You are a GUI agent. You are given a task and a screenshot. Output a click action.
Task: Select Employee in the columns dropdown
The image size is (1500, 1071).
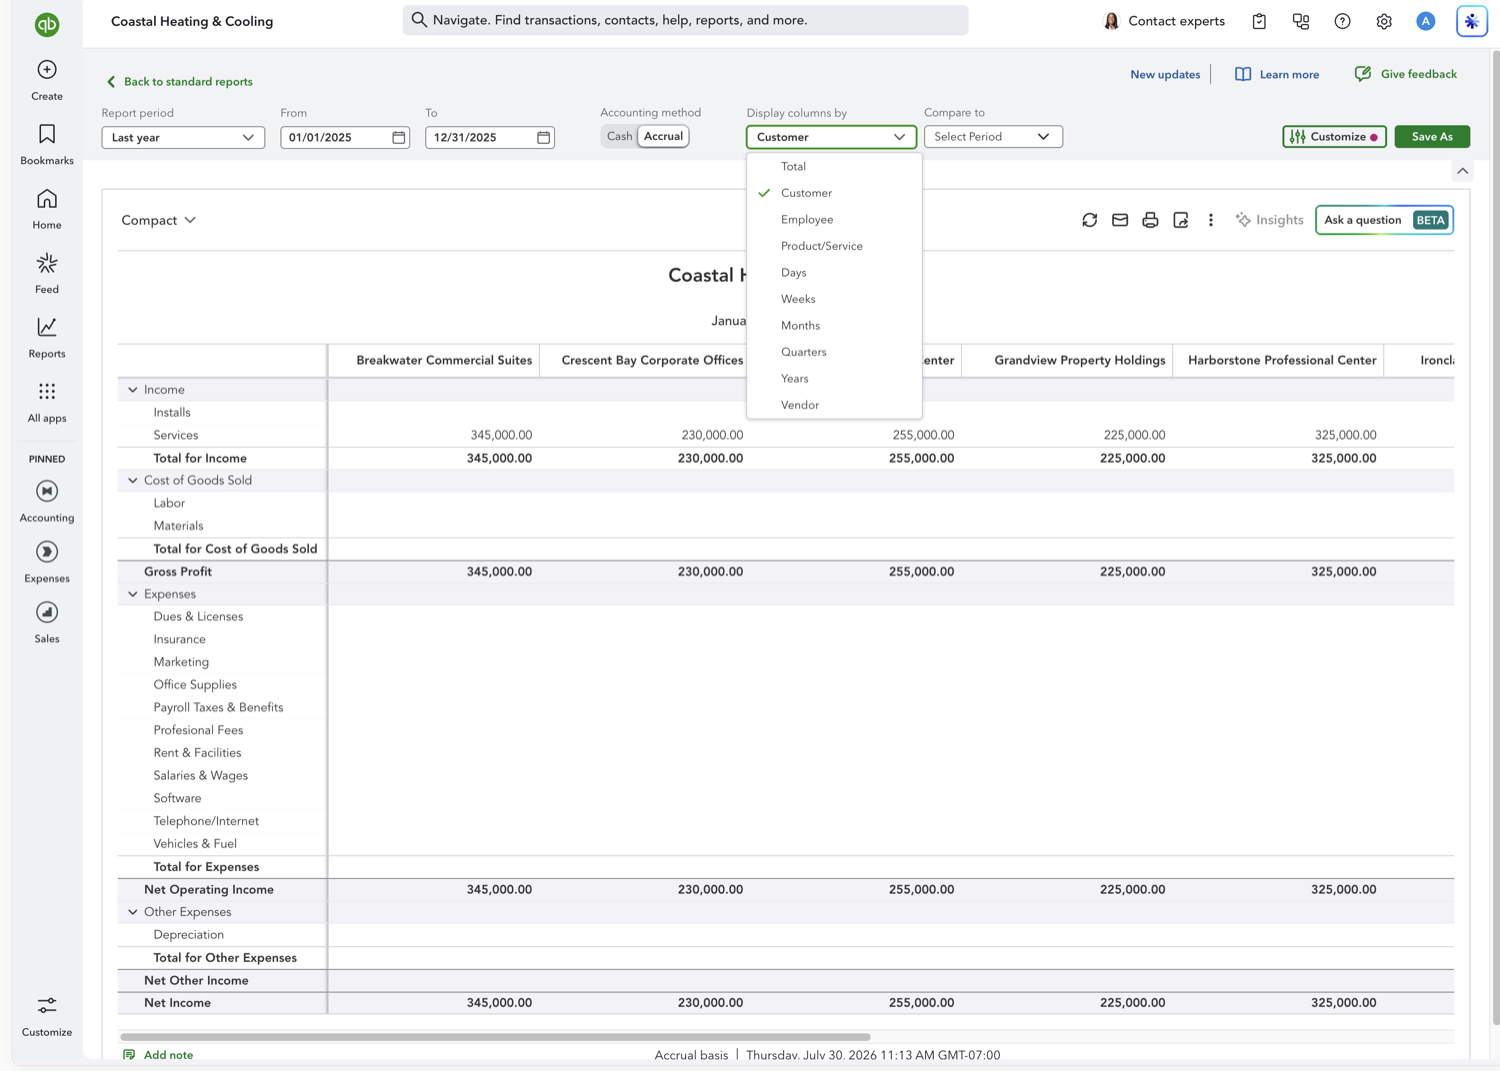click(834, 219)
